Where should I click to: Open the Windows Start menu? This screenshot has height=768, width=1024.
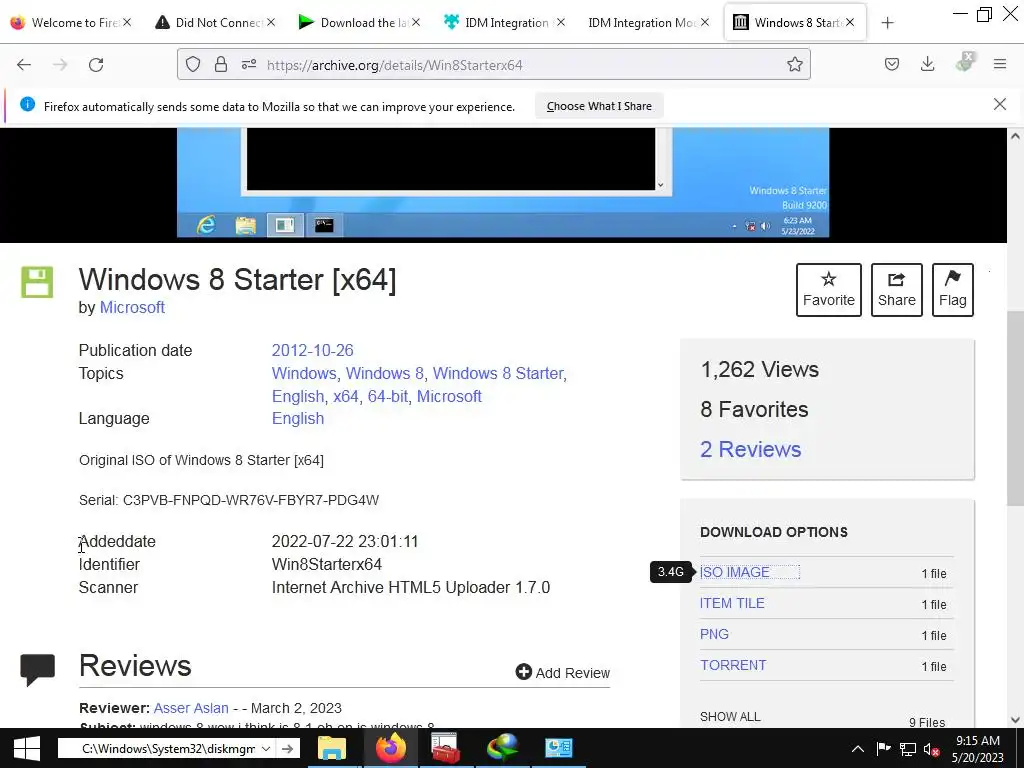(x=26, y=748)
